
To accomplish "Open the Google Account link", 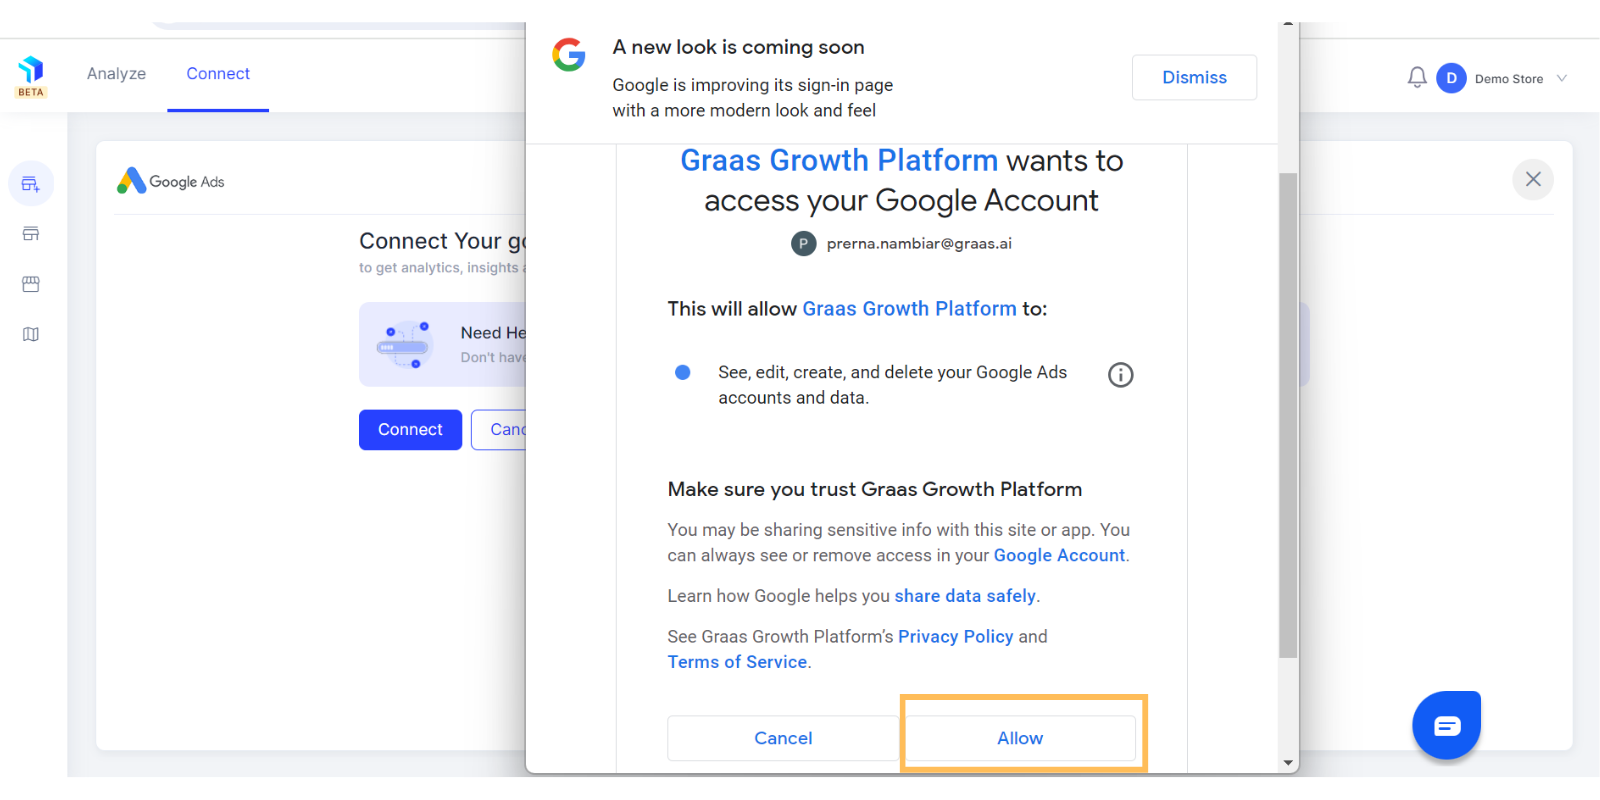I will point(1059,556).
